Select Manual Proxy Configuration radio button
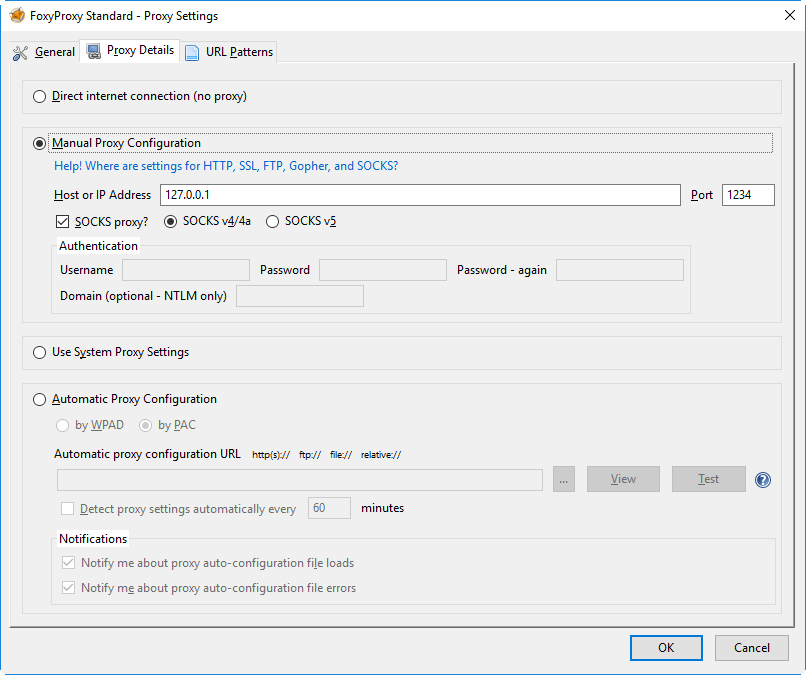This screenshot has width=806, height=675. pyautogui.click(x=39, y=143)
